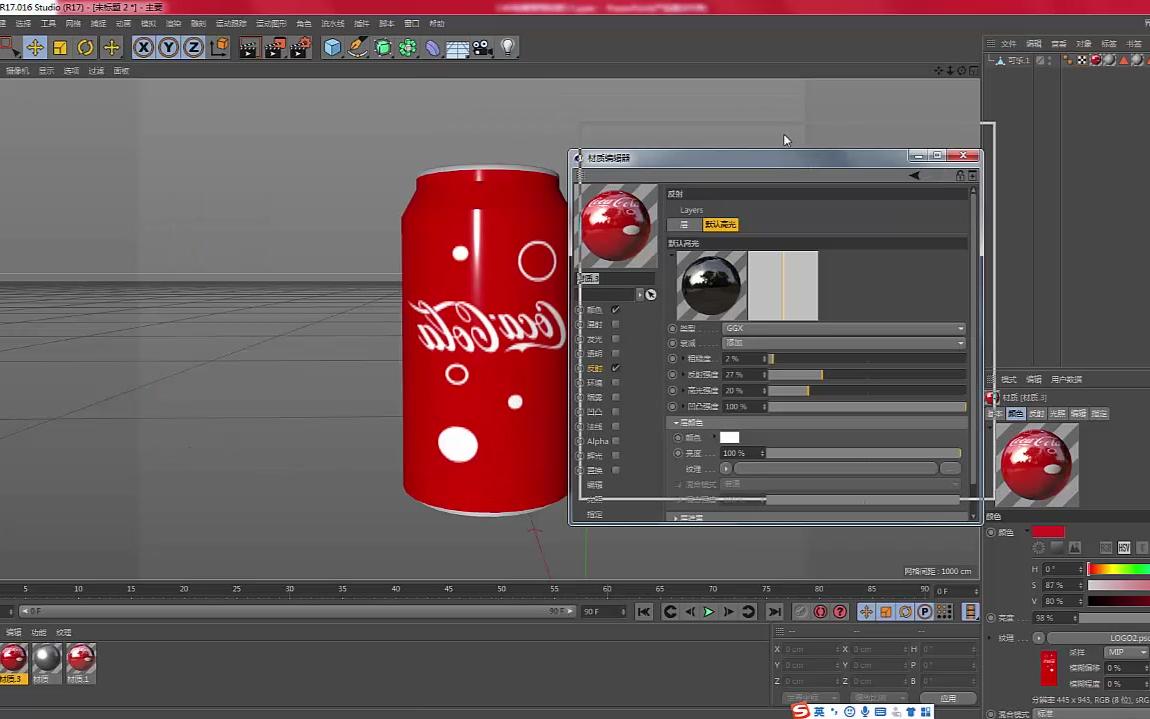Open Render Settings clapperboard with gear
Viewport: 1150px width, 719px height.
coord(301,48)
